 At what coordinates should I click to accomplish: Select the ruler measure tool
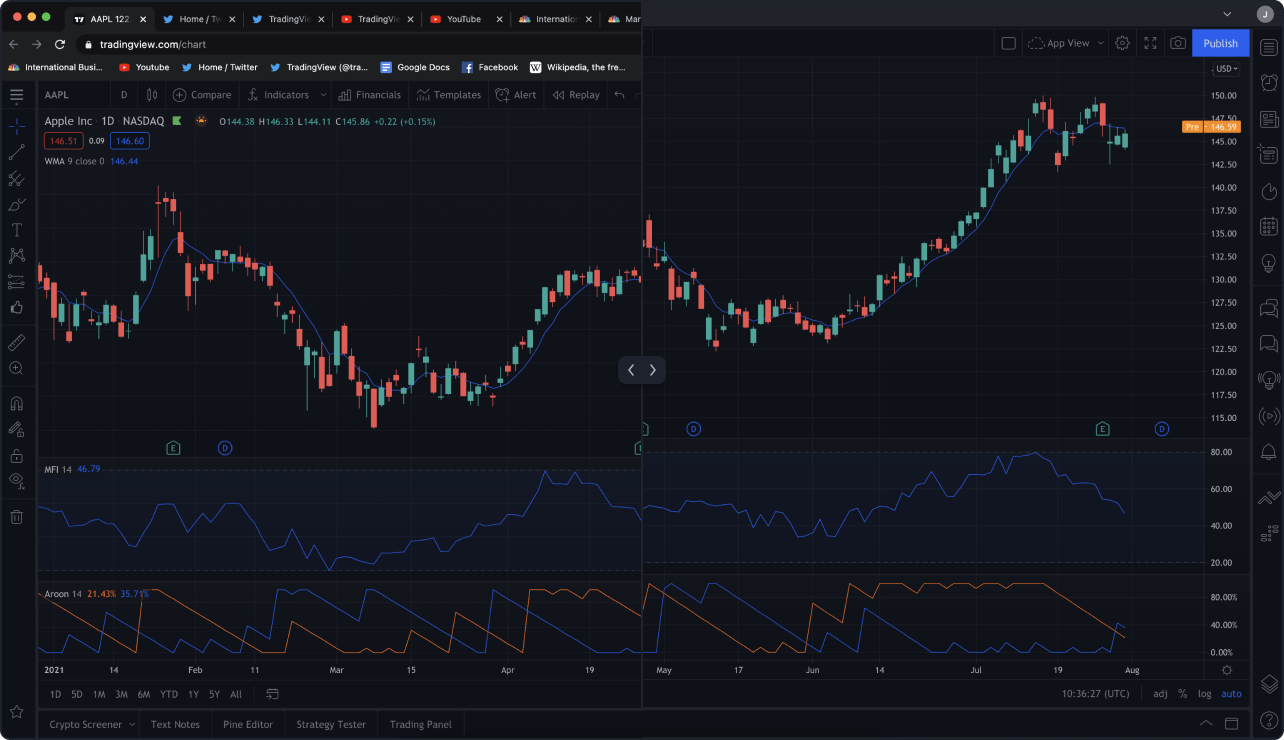[17, 343]
